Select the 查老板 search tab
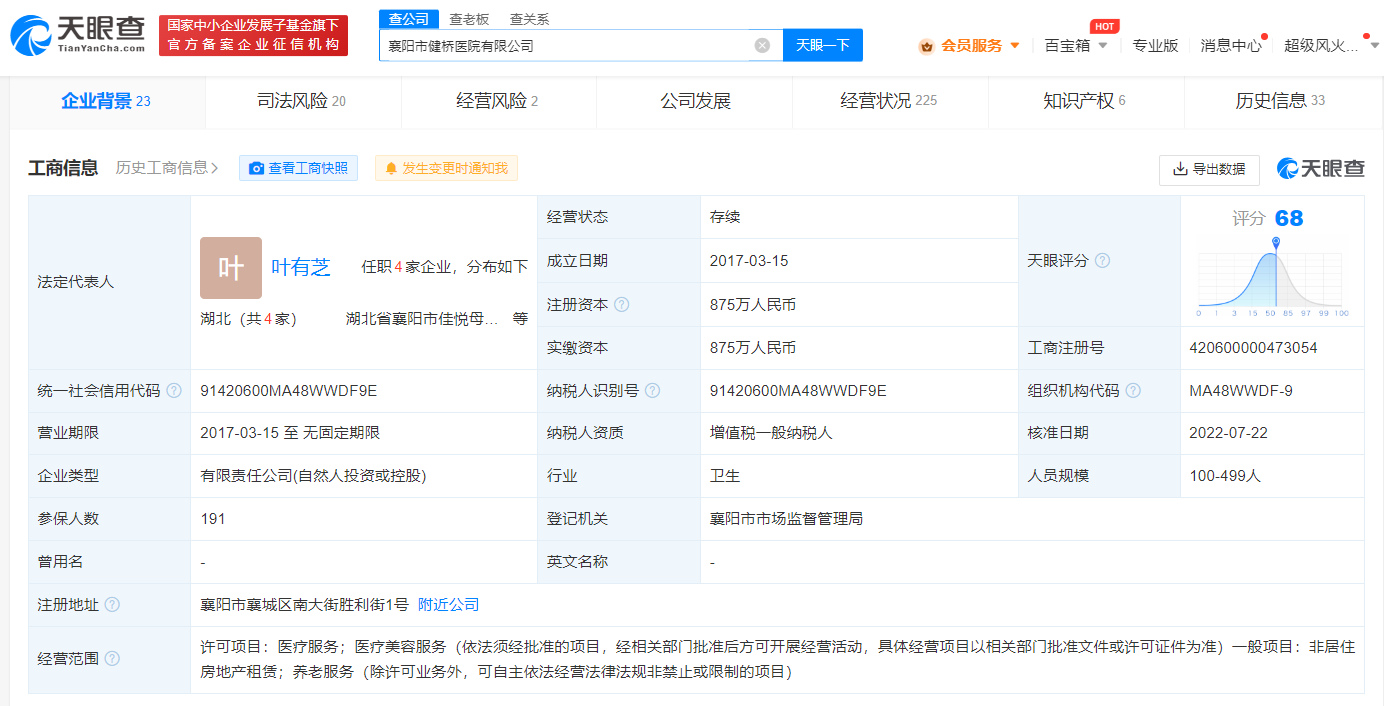 [469, 19]
